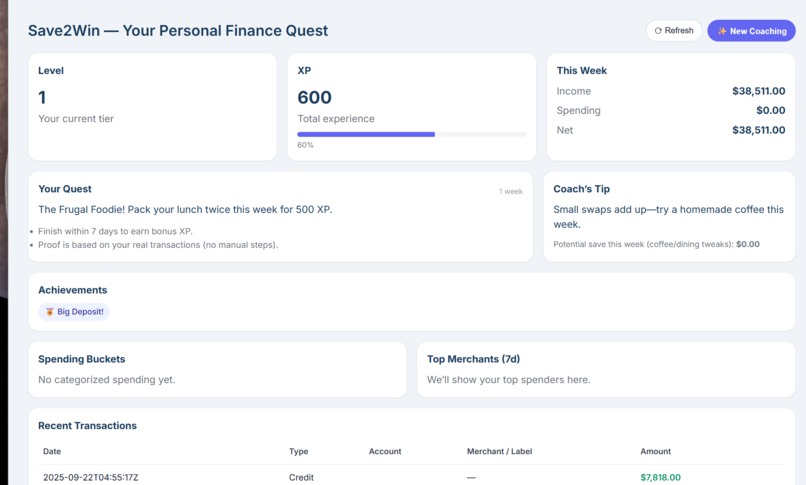The width and height of the screenshot is (806, 485).
Task: Click 'We'll show your top spenders here.'
Action: pyautogui.click(x=508, y=380)
